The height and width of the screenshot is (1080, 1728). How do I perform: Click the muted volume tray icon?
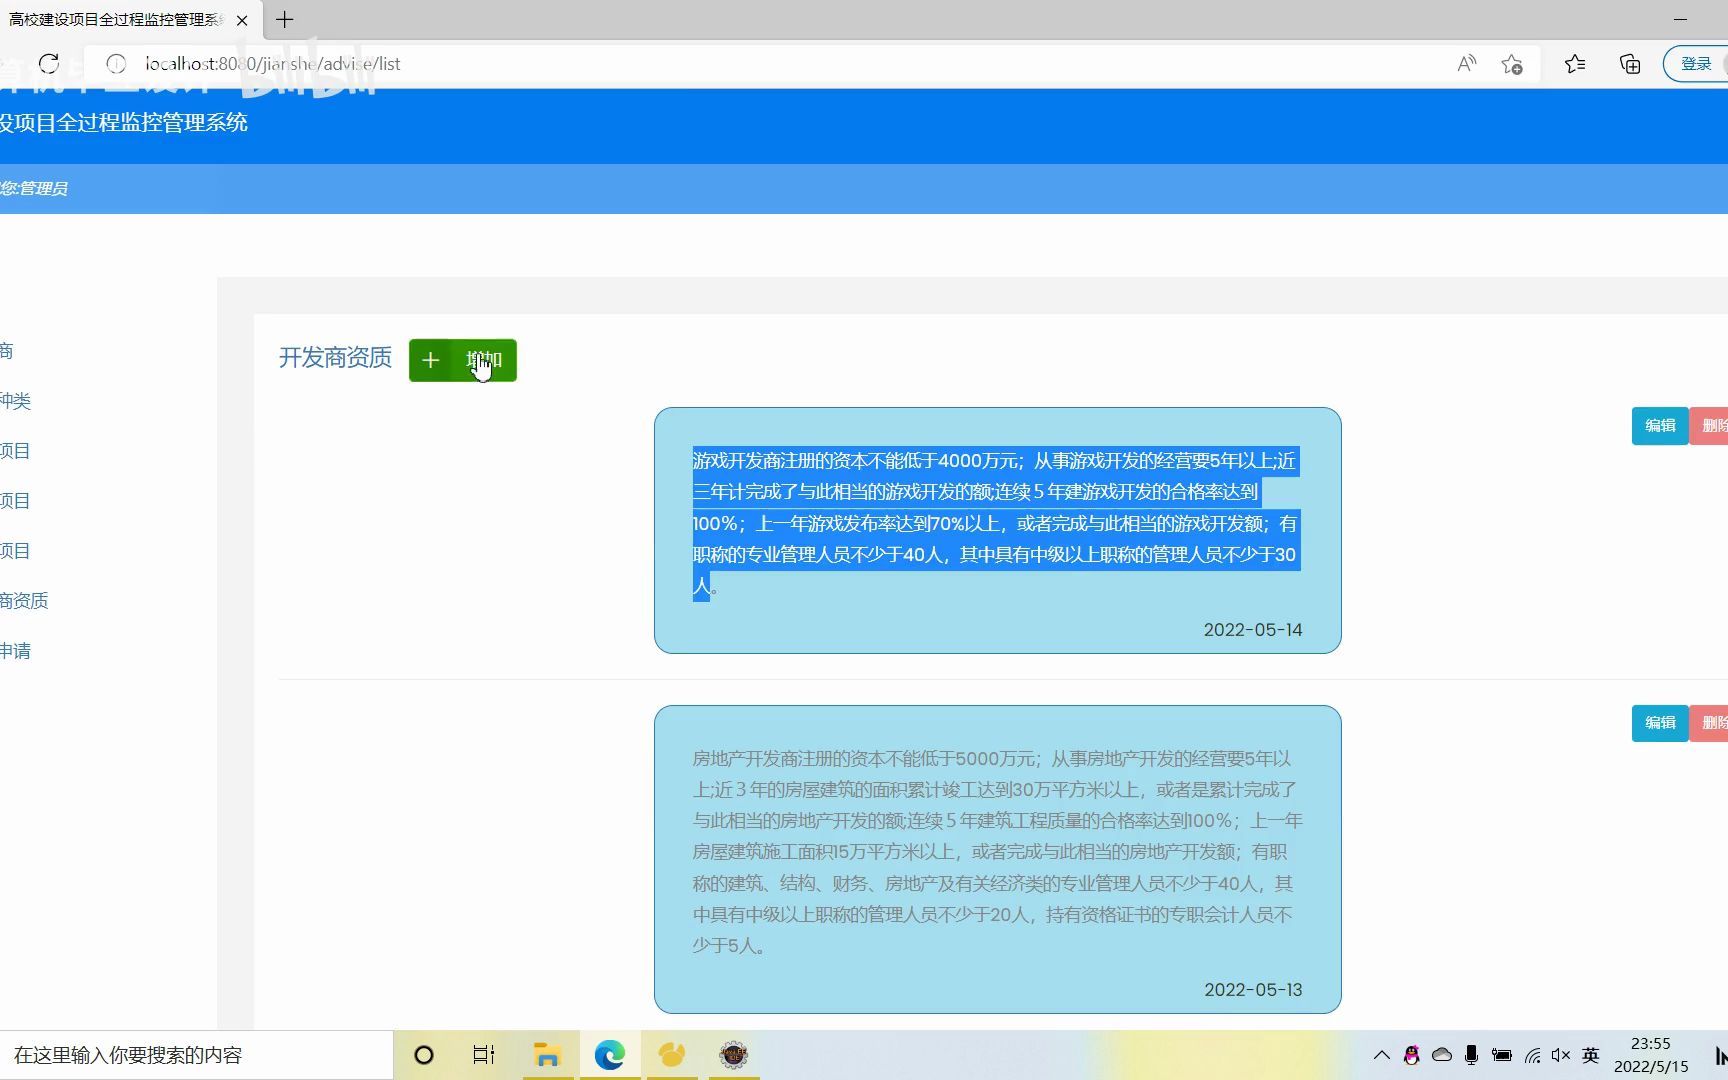tap(1561, 1055)
